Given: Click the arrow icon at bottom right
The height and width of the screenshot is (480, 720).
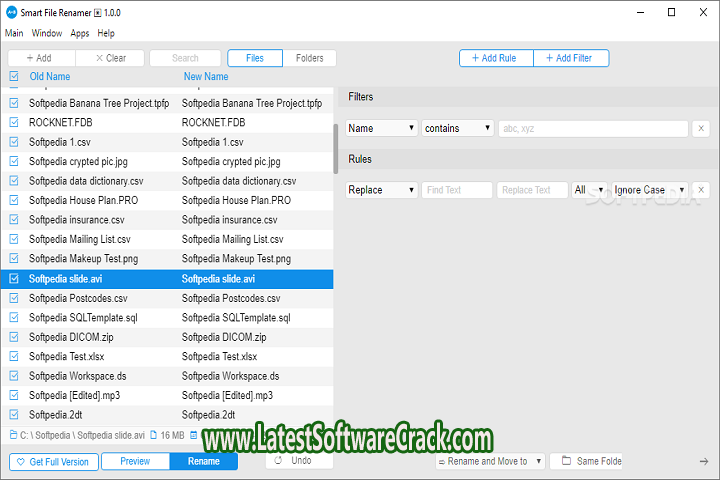Looking at the screenshot, I should 703,461.
